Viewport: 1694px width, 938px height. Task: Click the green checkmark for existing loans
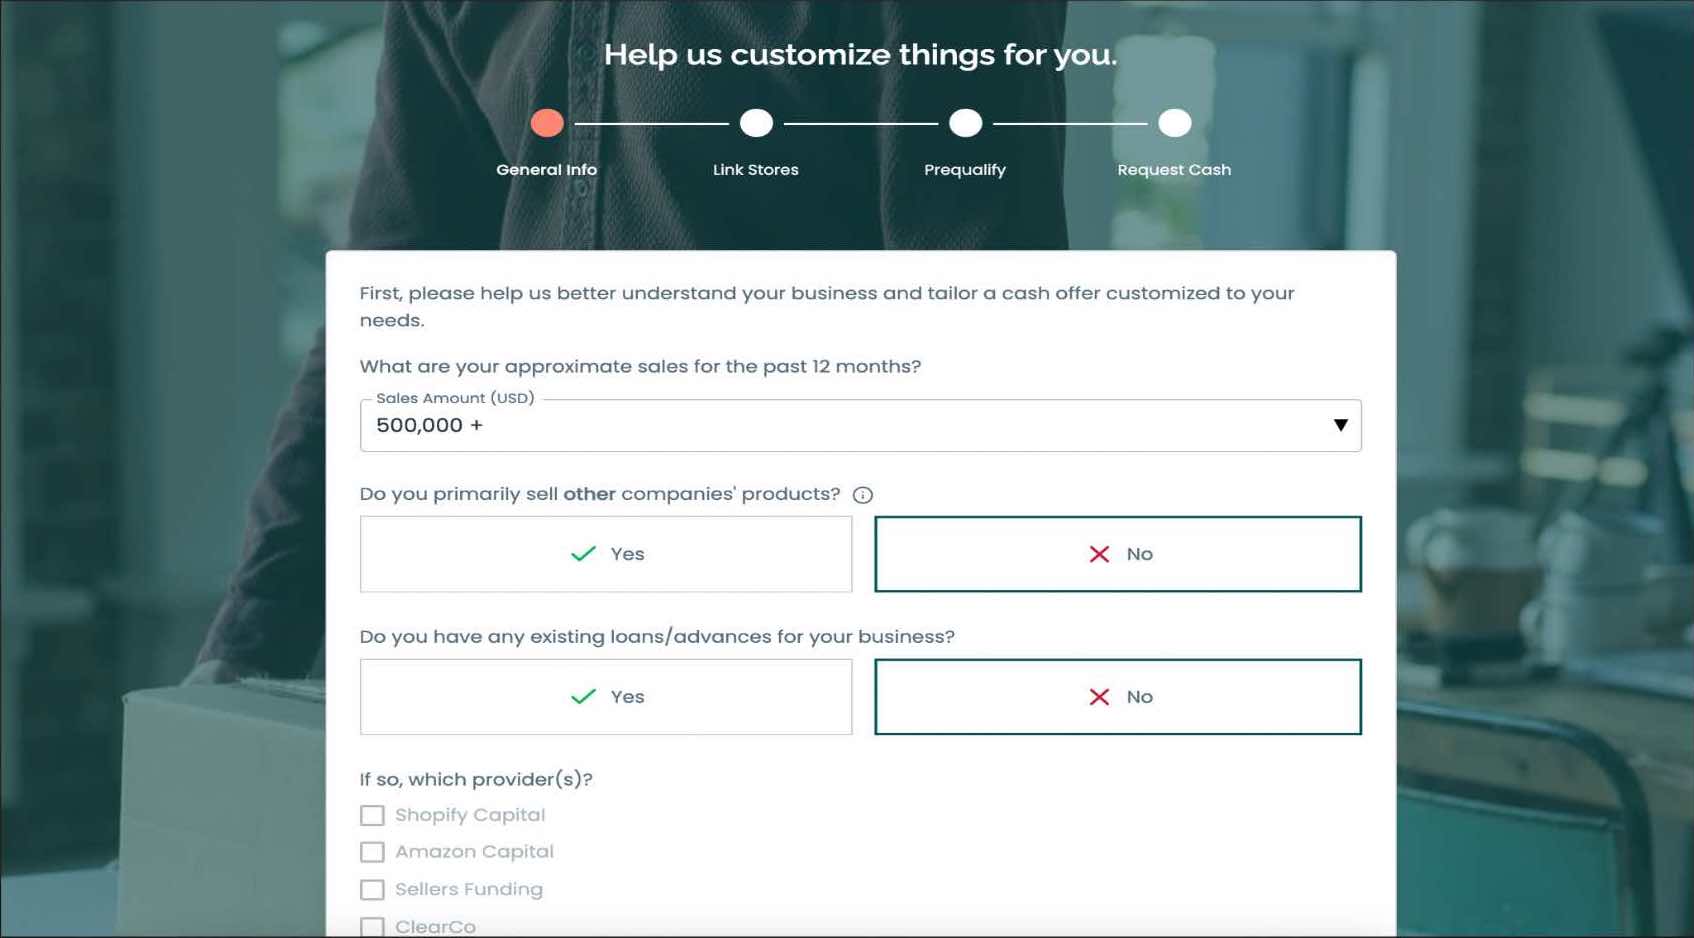pos(583,697)
